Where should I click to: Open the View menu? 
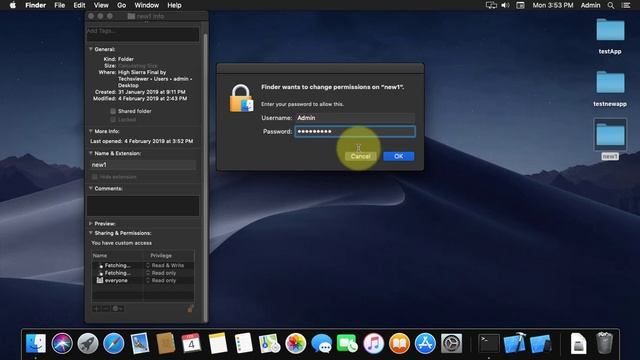[x=101, y=5]
